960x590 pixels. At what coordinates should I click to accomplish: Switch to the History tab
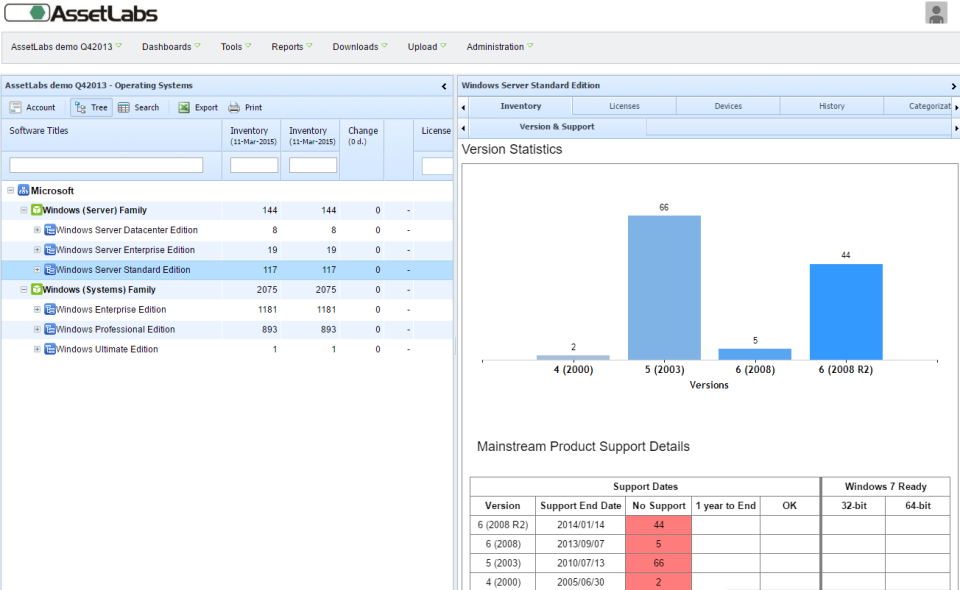(831, 106)
